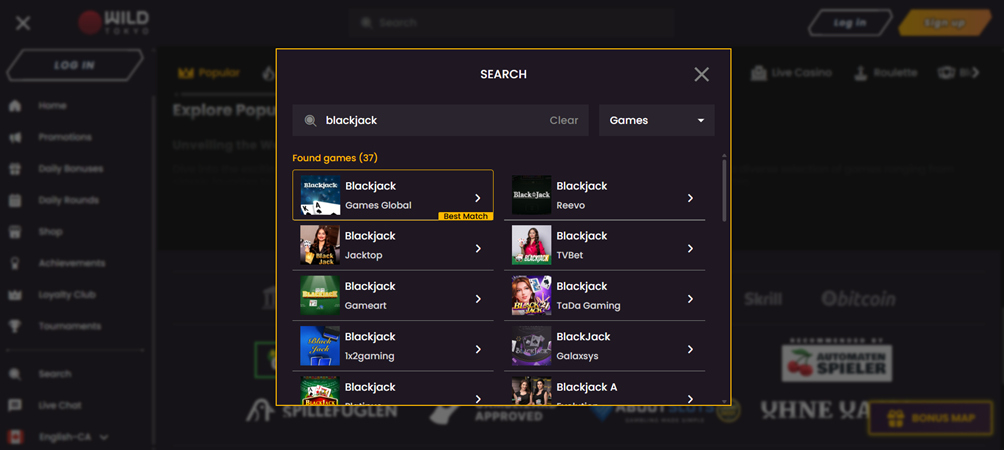
Task: Expand chevron for TaDa Gaming Blackjack
Action: pyautogui.click(x=690, y=299)
